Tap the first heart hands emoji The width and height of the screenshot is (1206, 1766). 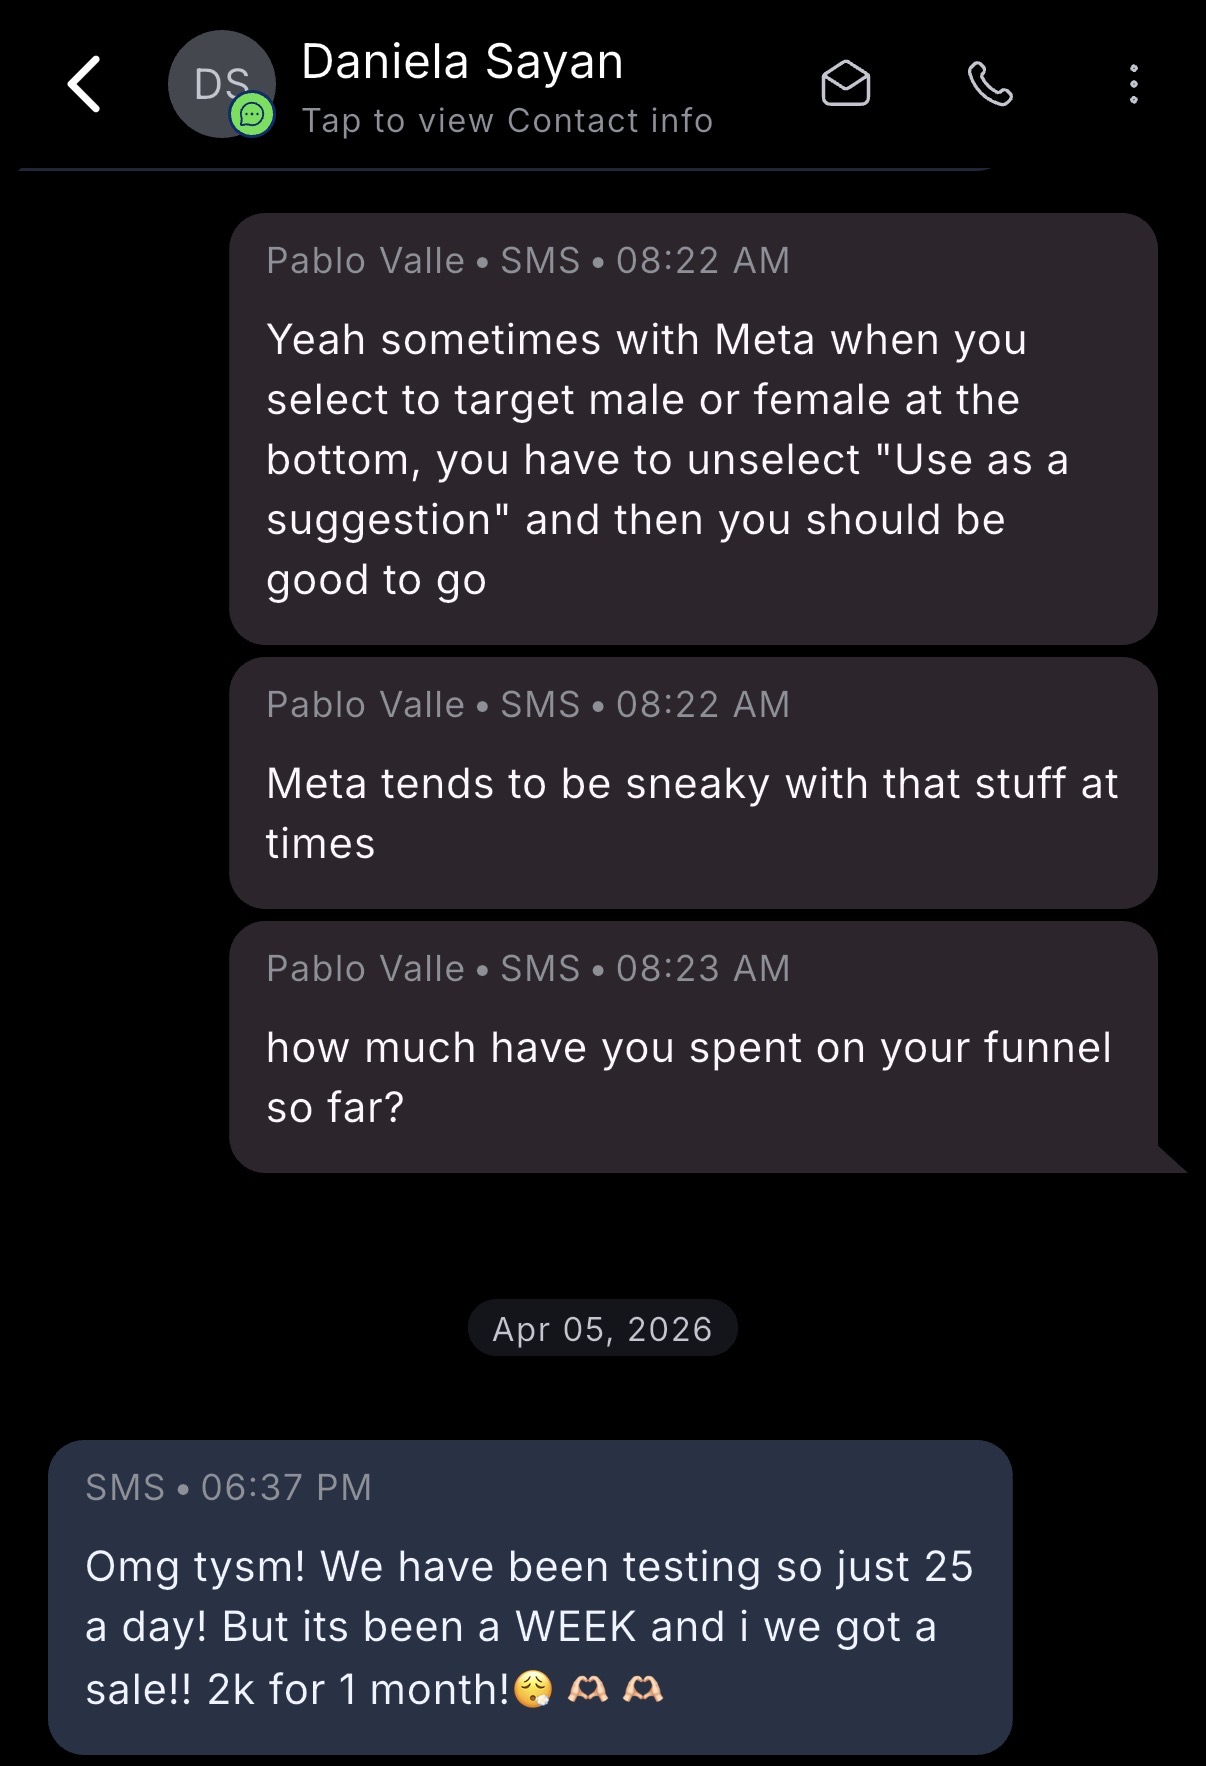(587, 1690)
